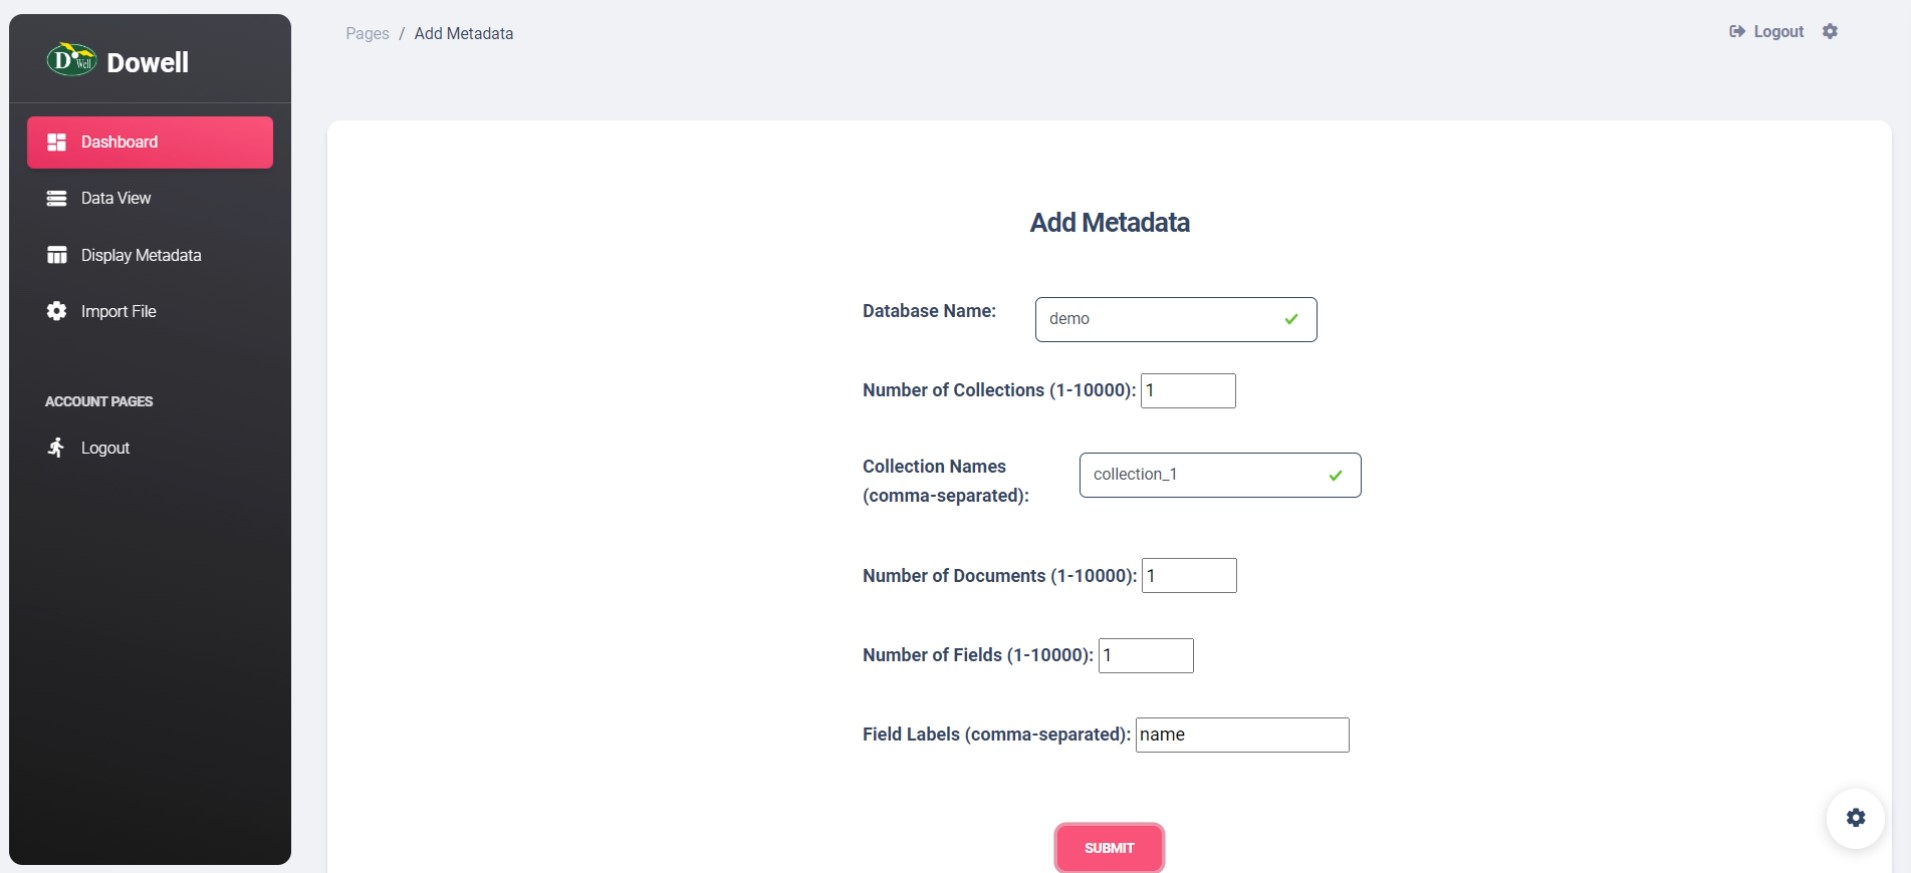Click the Data View icon
This screenshot has height=873, width=1911.
click(57, 197)
